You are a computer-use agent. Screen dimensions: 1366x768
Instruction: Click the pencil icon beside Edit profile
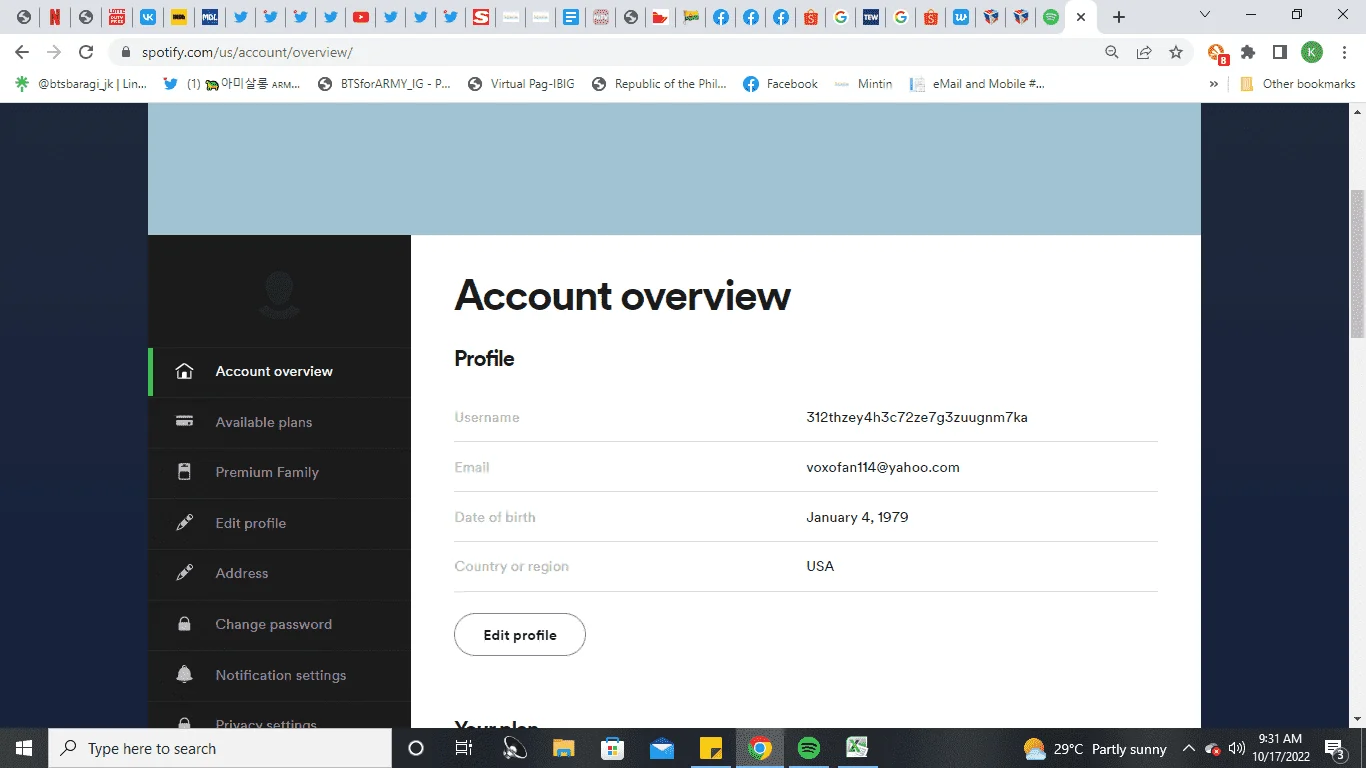pos(184,522)
